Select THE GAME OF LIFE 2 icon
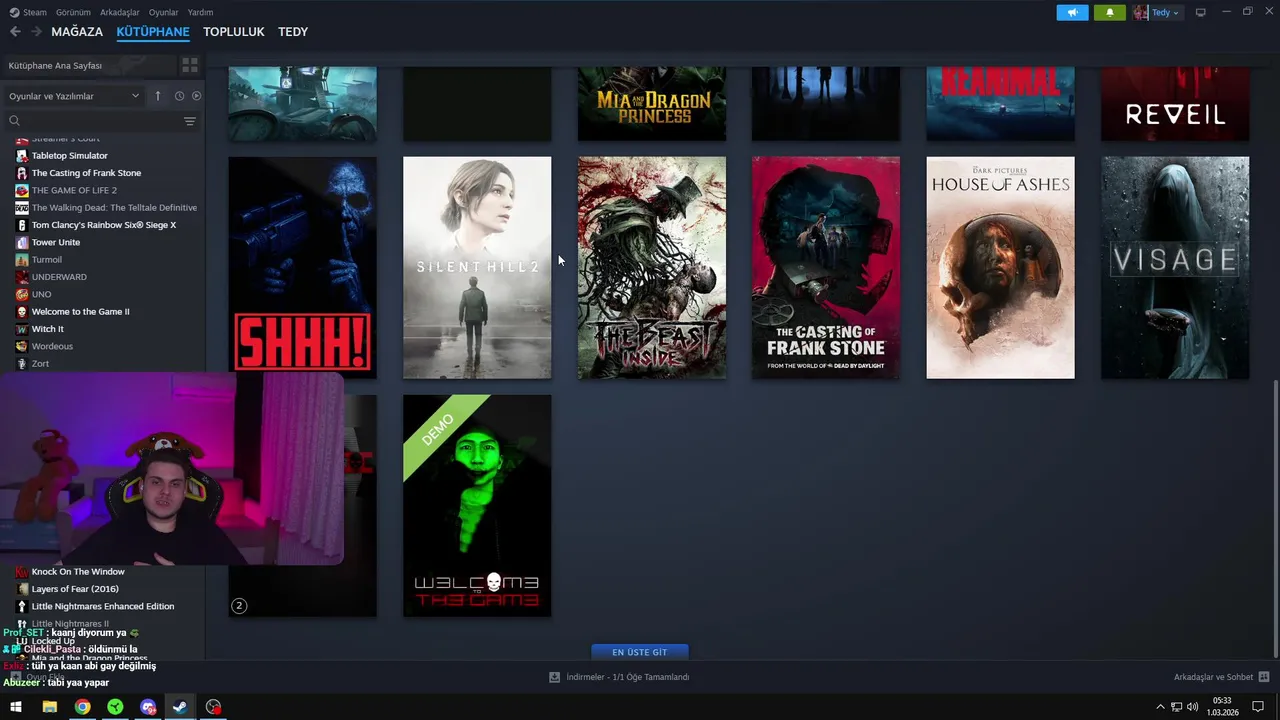Viewport: 1280px width, 720px height. [22, 190]
